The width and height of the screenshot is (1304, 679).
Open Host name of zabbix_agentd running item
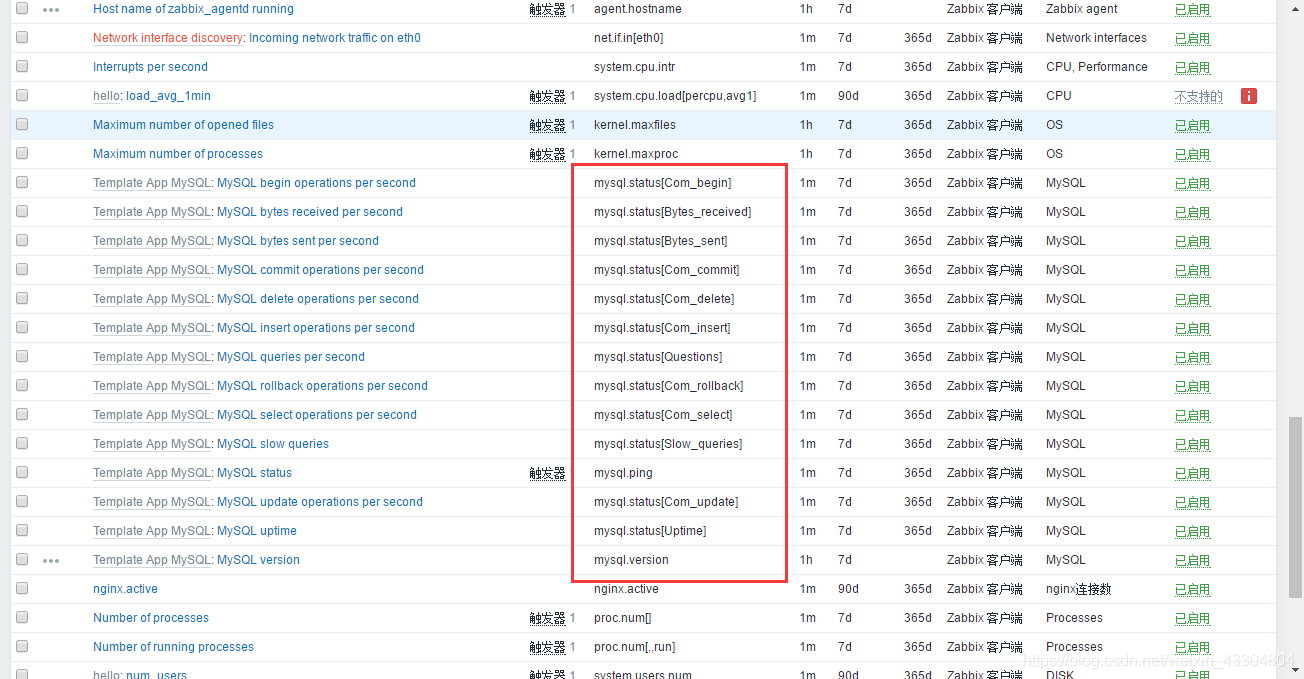193,9
